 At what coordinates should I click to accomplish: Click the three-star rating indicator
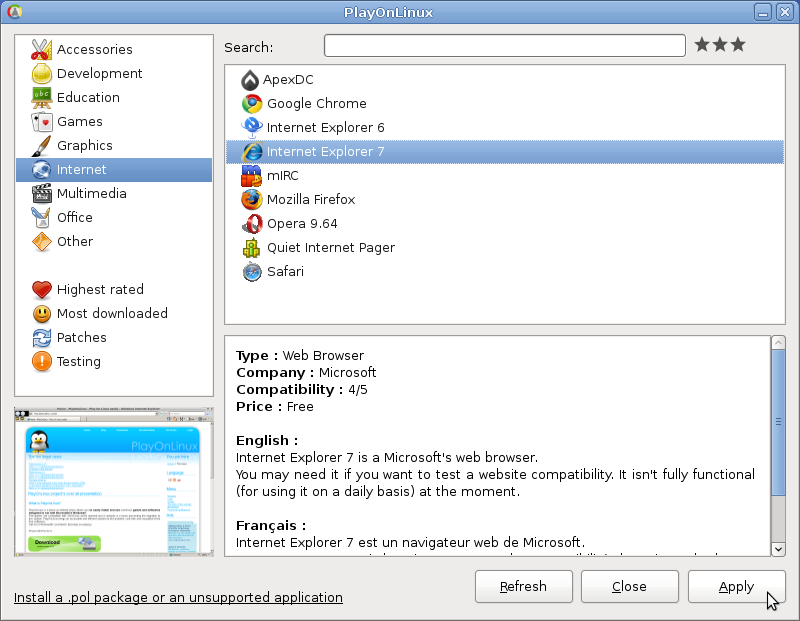[720, 45]
